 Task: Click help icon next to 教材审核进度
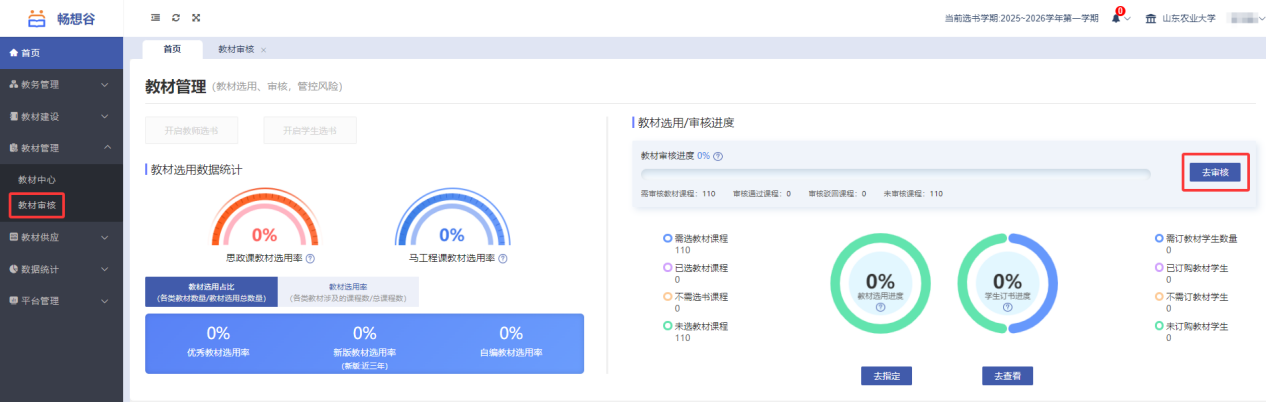click(x=718, y=156)
